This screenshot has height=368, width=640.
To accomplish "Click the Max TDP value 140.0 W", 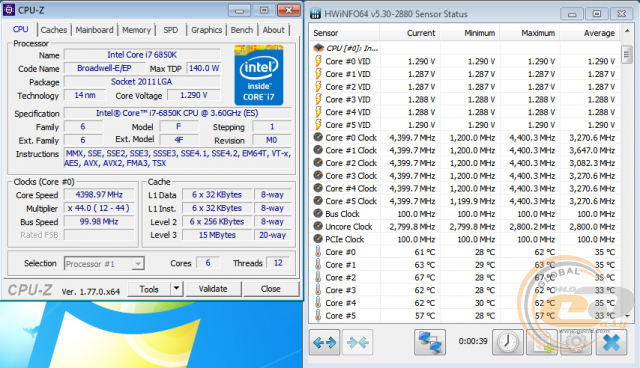I will [x=204, y=68].
